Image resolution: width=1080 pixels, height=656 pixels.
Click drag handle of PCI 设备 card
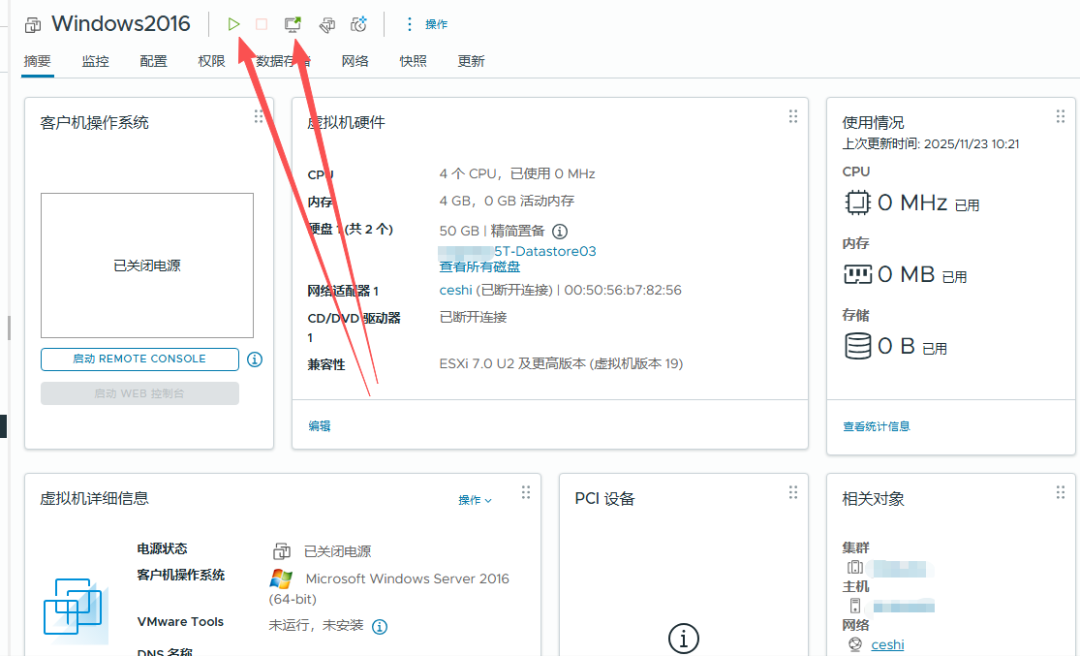coord(793,492)
